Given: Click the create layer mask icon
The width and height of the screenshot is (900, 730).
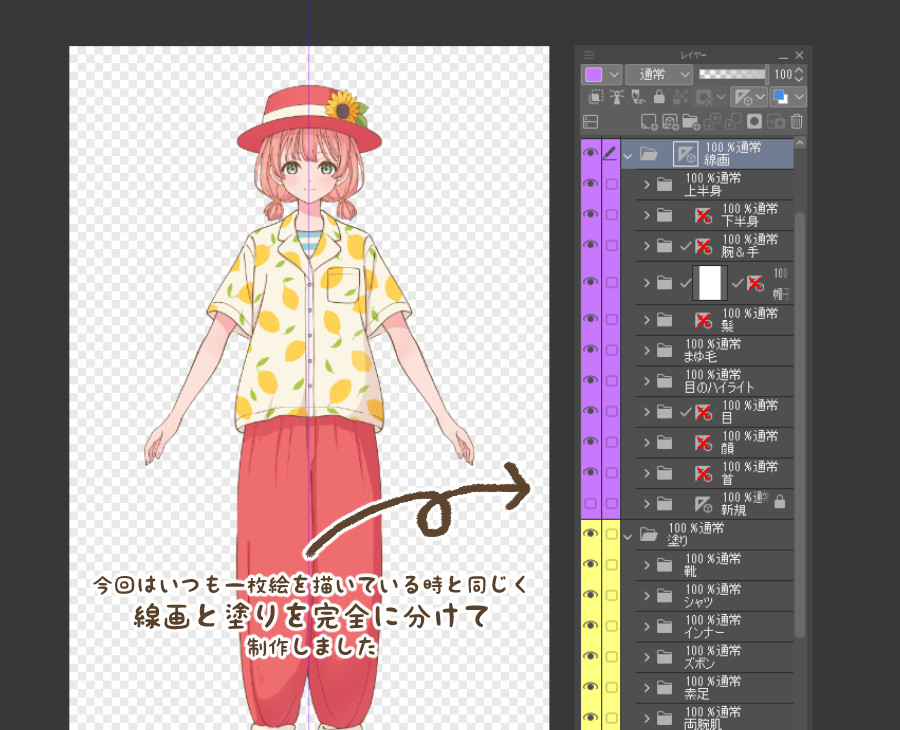Looking at the screenshot, I should tap(755, 122).
